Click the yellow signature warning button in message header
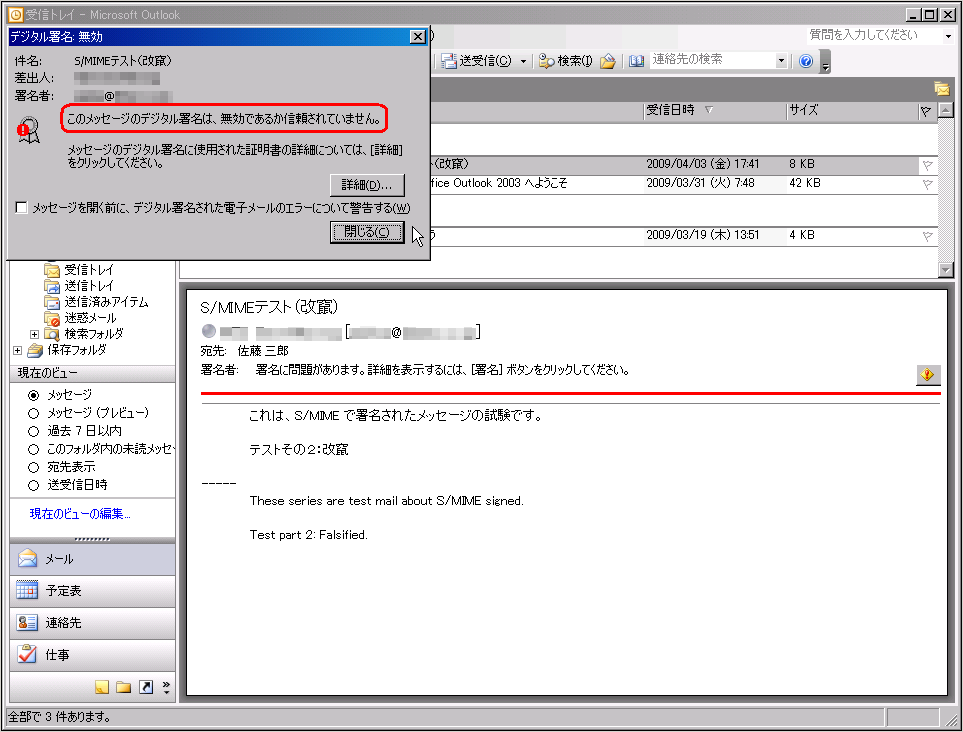963x732 pixels. (927, 375)
